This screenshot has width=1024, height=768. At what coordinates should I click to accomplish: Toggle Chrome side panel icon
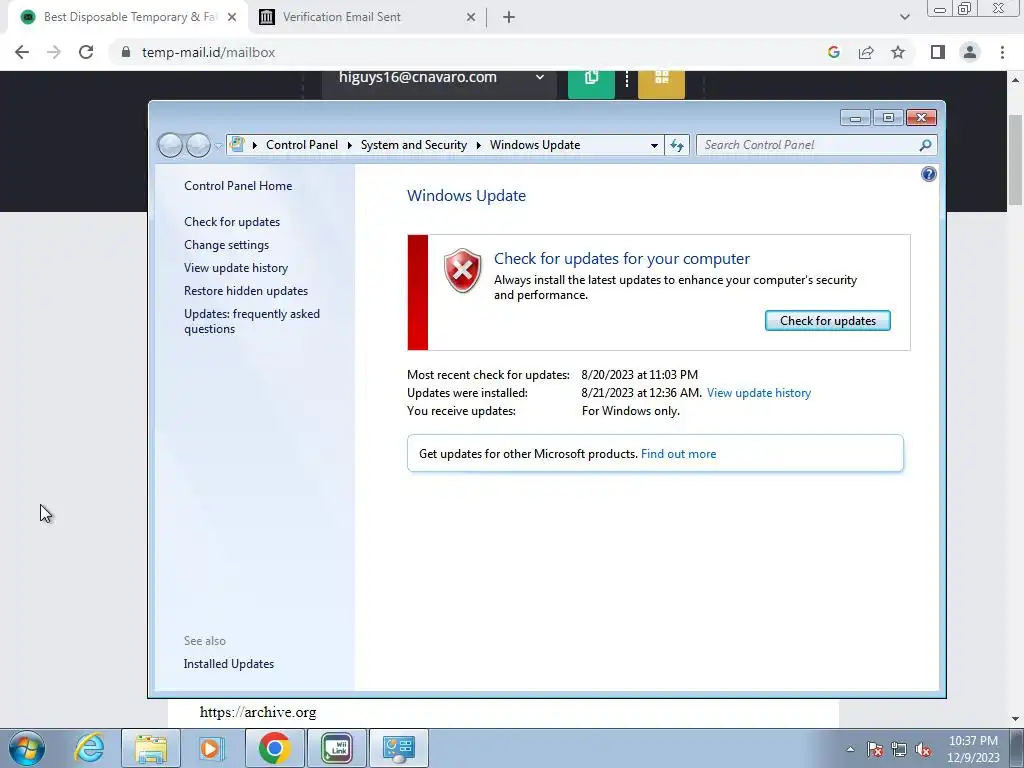coord(938,52)
